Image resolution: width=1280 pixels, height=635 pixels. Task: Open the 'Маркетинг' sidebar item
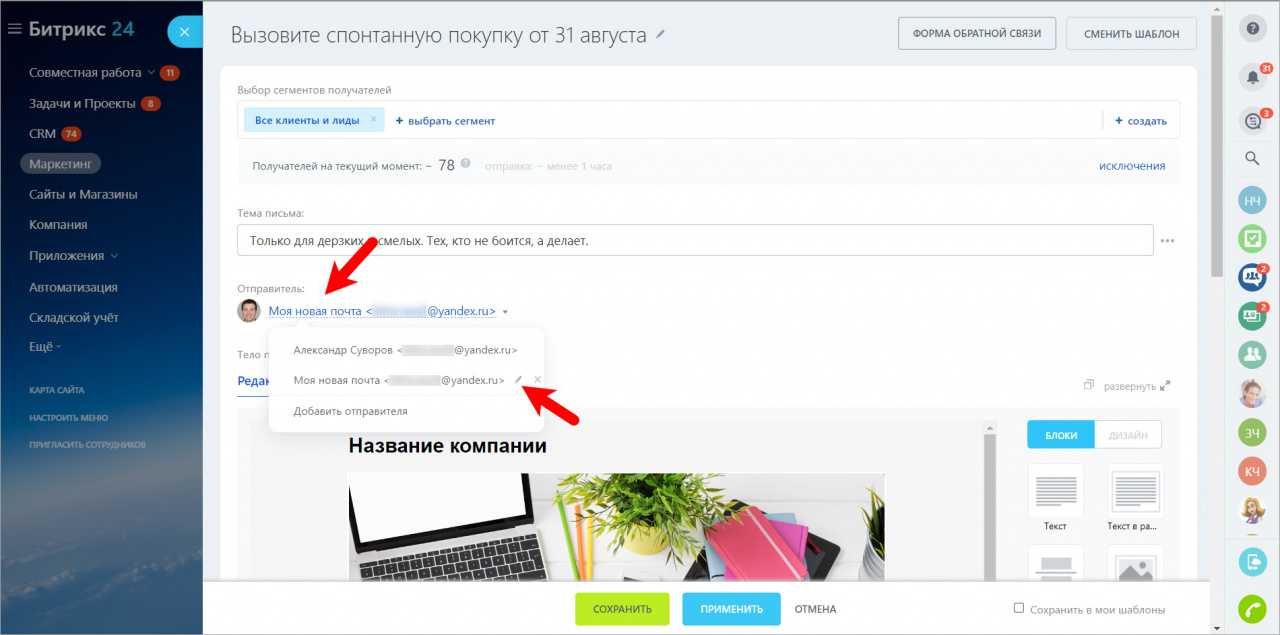coord(60,164)
